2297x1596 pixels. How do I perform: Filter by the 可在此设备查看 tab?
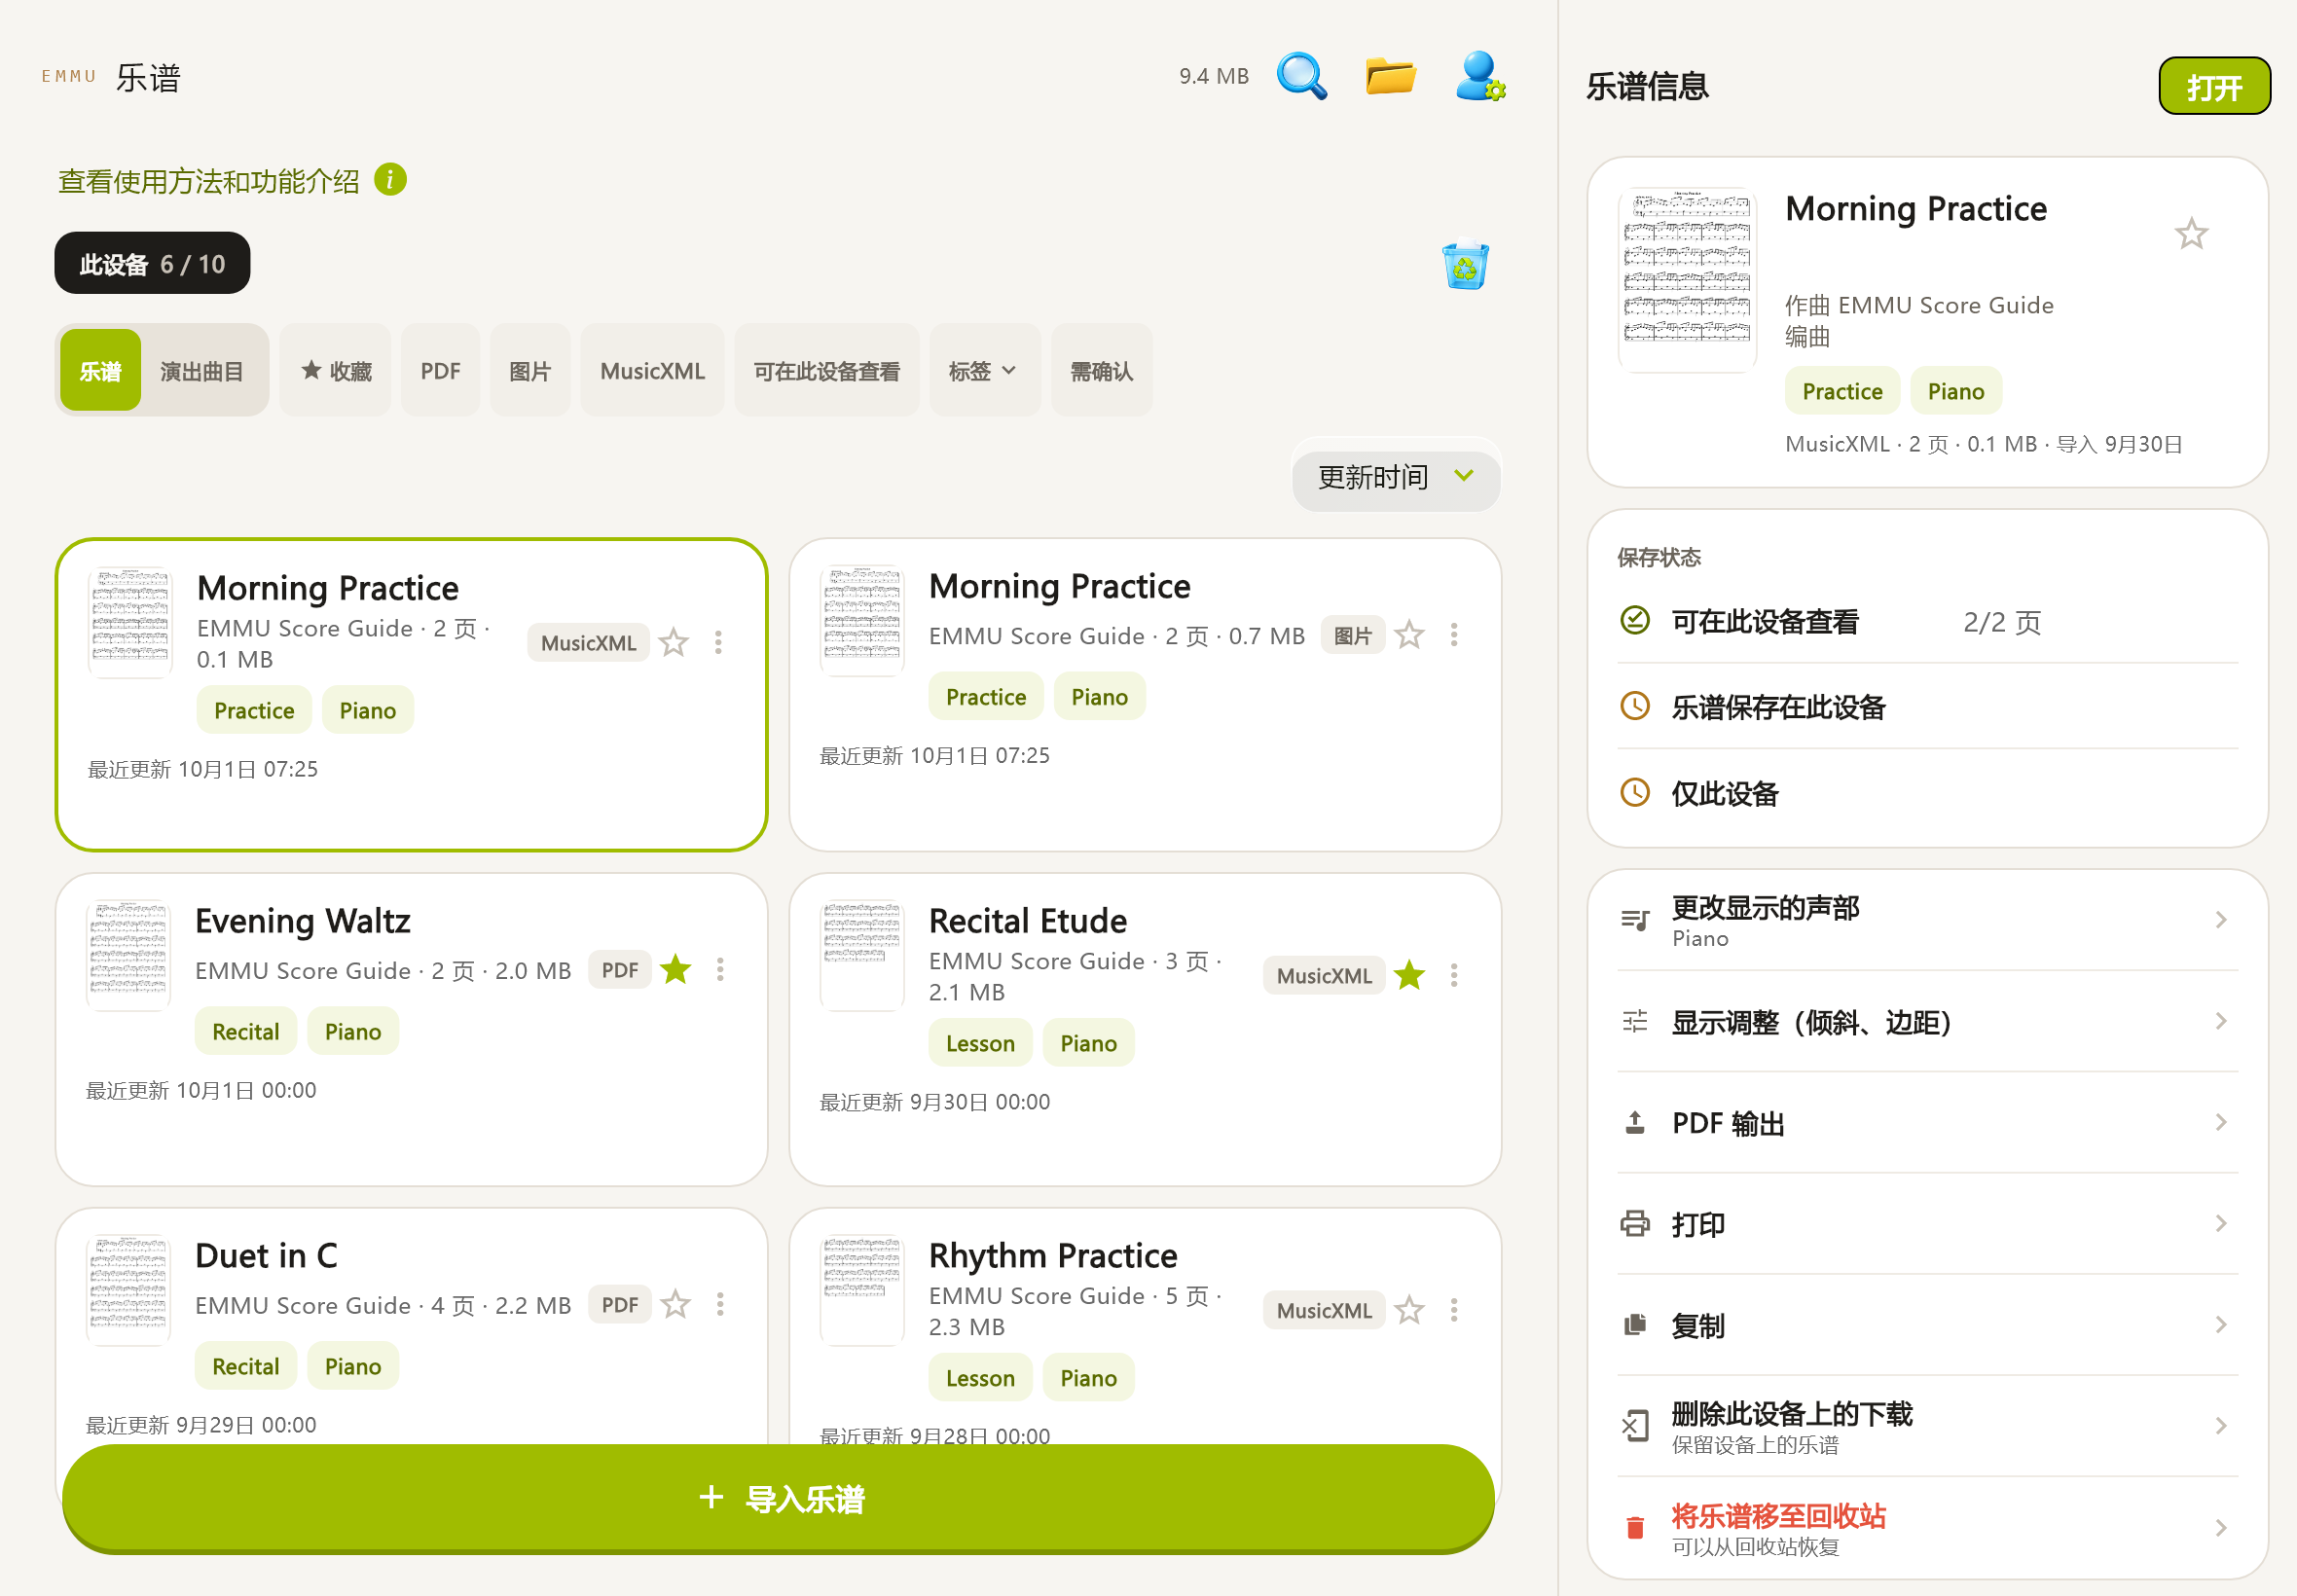point(827,371)
